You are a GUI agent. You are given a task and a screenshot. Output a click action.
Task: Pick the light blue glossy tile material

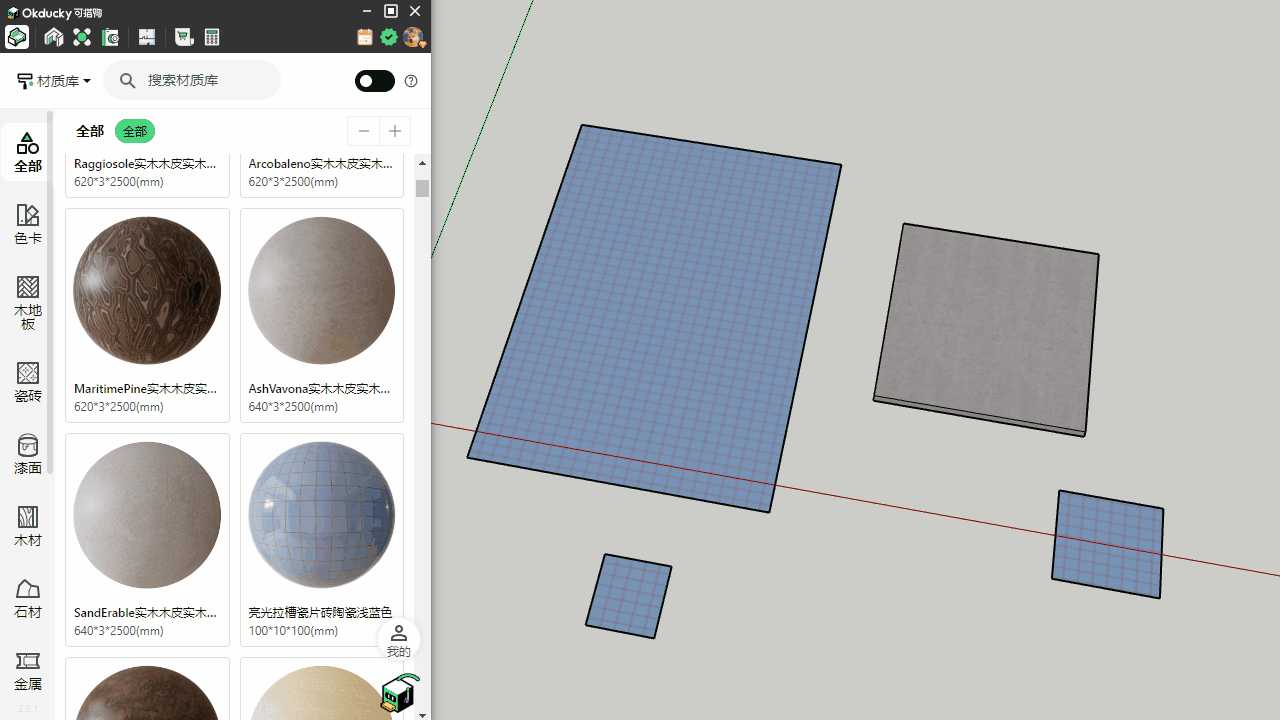(322, 515)
